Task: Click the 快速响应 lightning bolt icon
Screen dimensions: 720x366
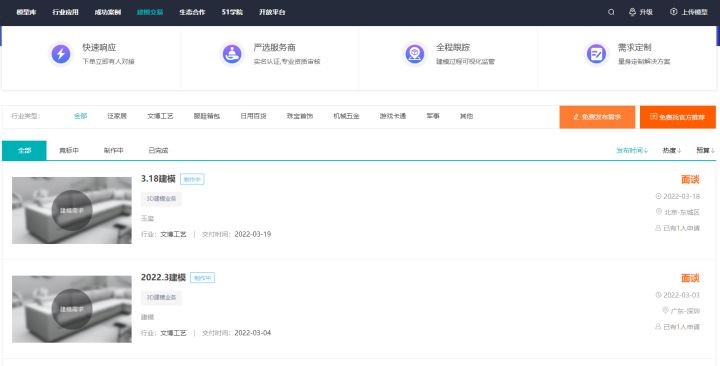Action: click(x=61, y=54)
